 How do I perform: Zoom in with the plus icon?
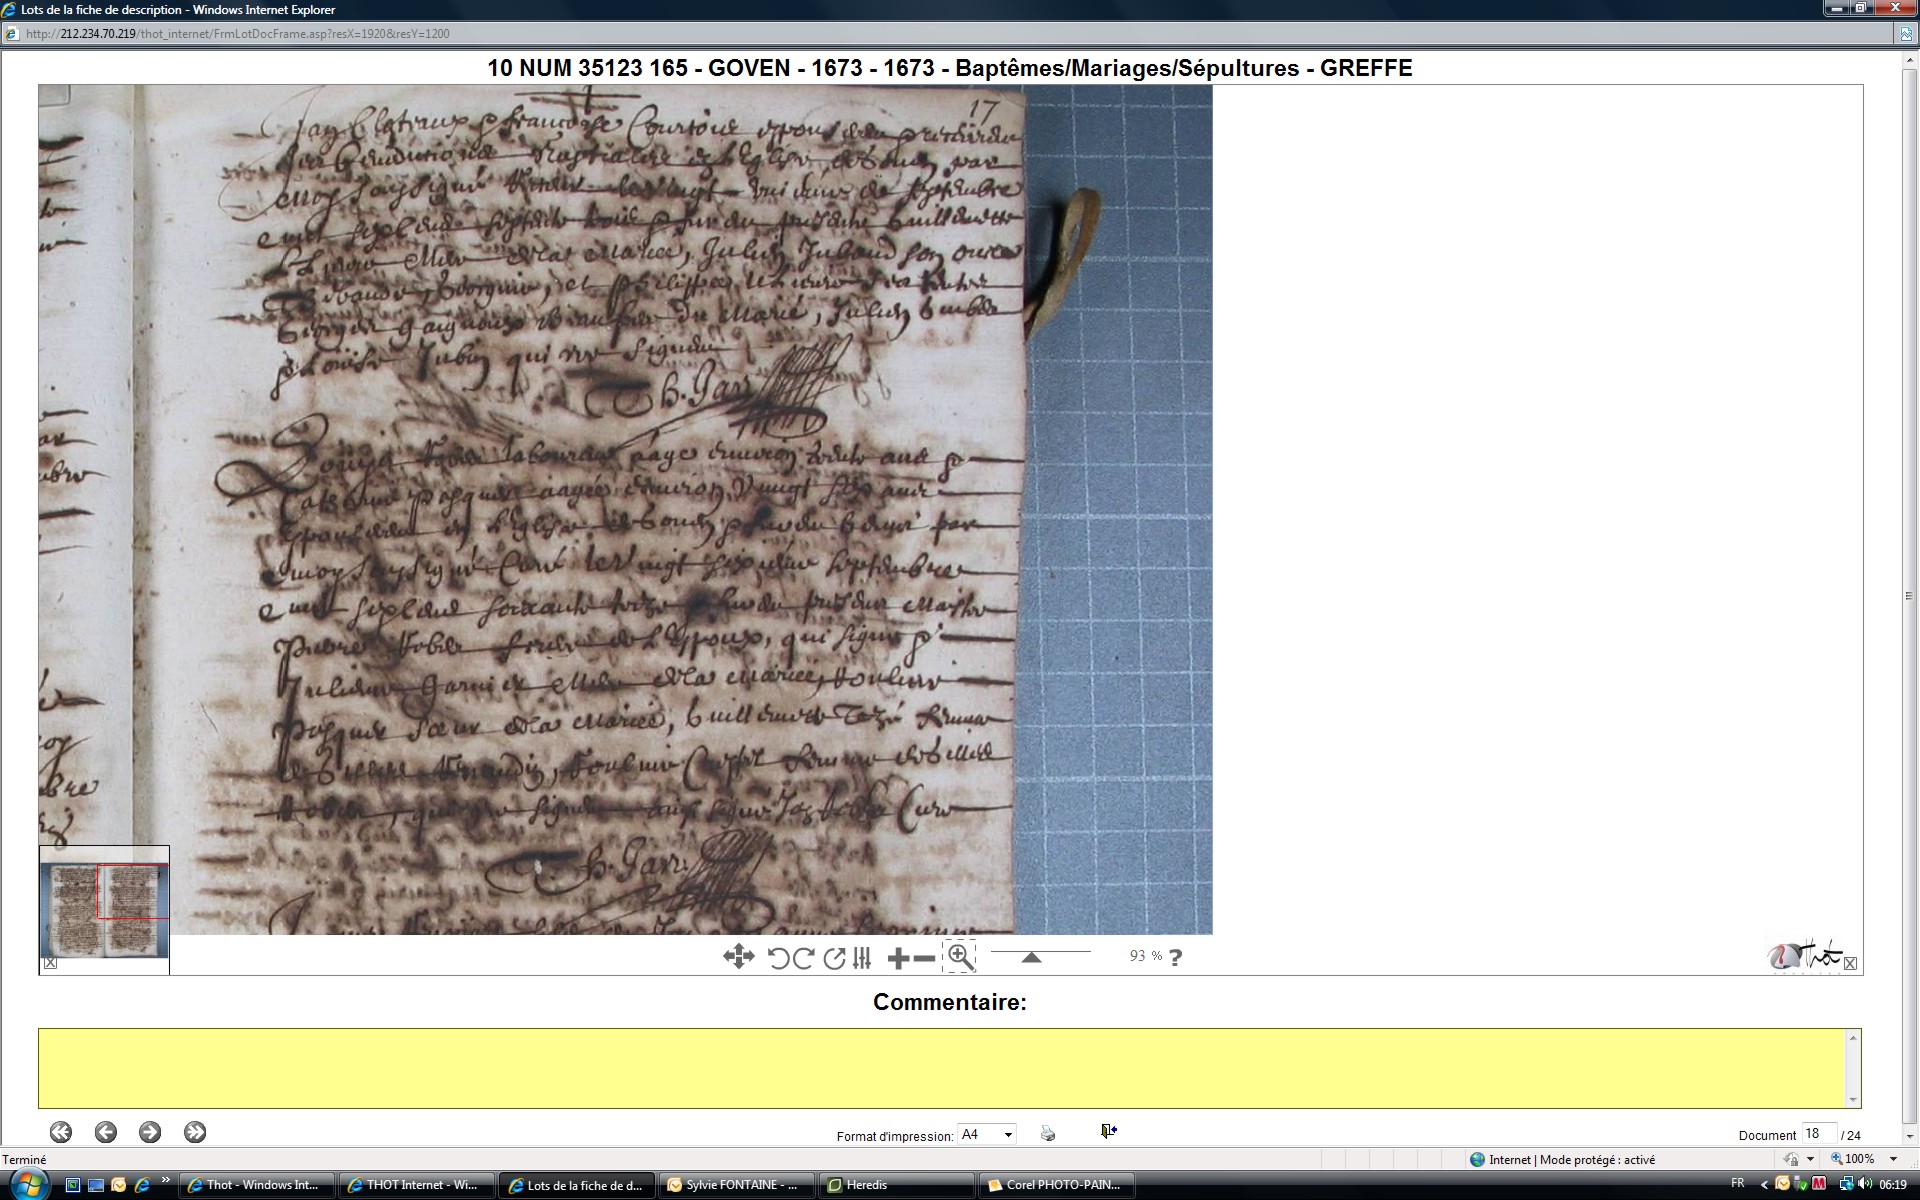(898, 958)
